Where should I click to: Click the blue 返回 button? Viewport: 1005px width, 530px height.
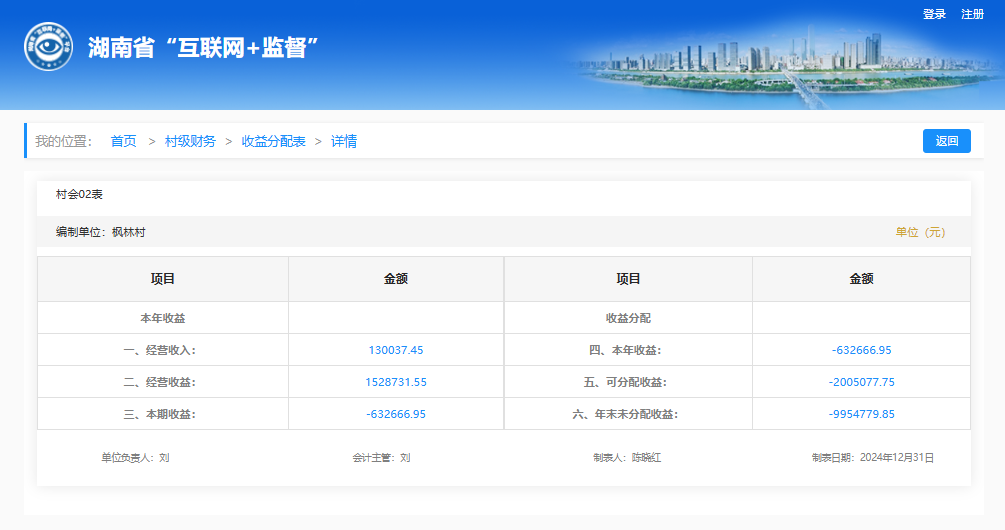(947, 141)
